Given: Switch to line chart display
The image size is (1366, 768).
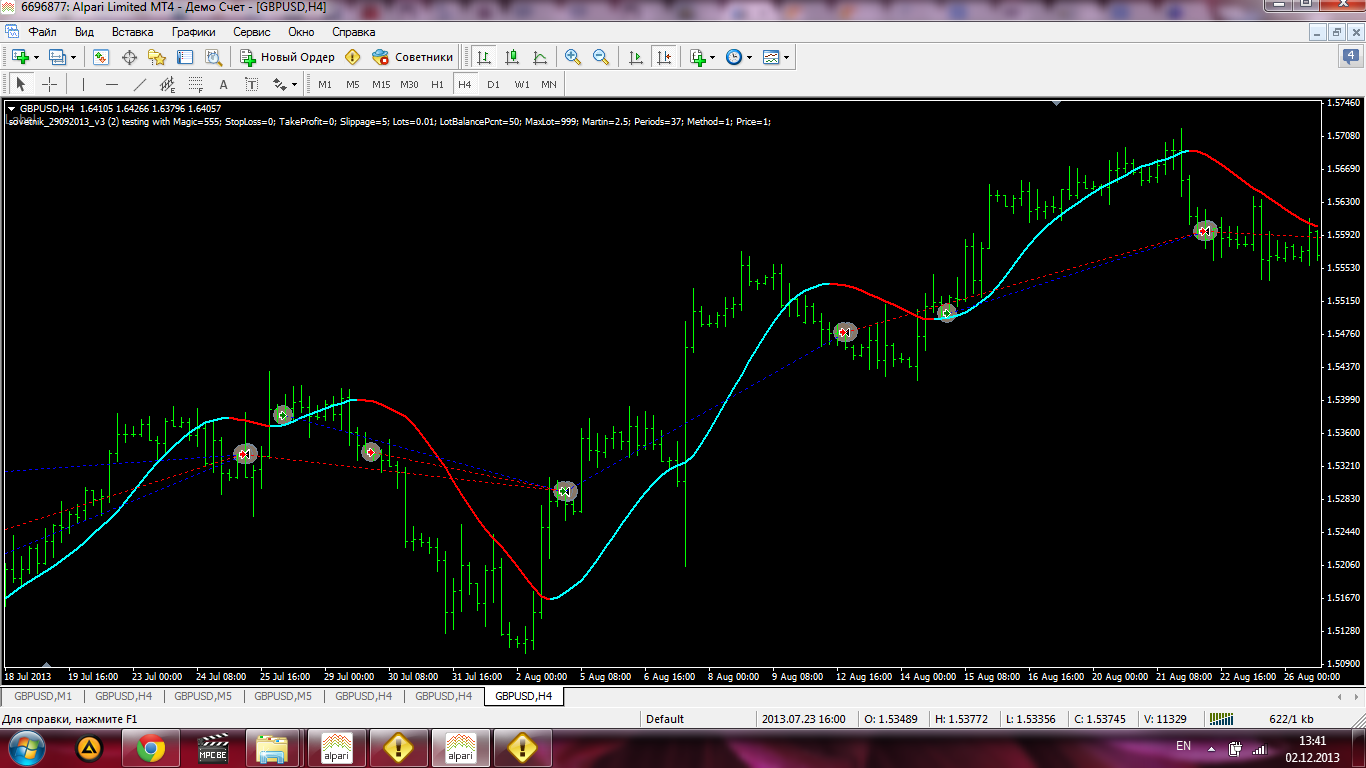Looking at the screenshot, I should pyautogui.click(x=540, y=57).
